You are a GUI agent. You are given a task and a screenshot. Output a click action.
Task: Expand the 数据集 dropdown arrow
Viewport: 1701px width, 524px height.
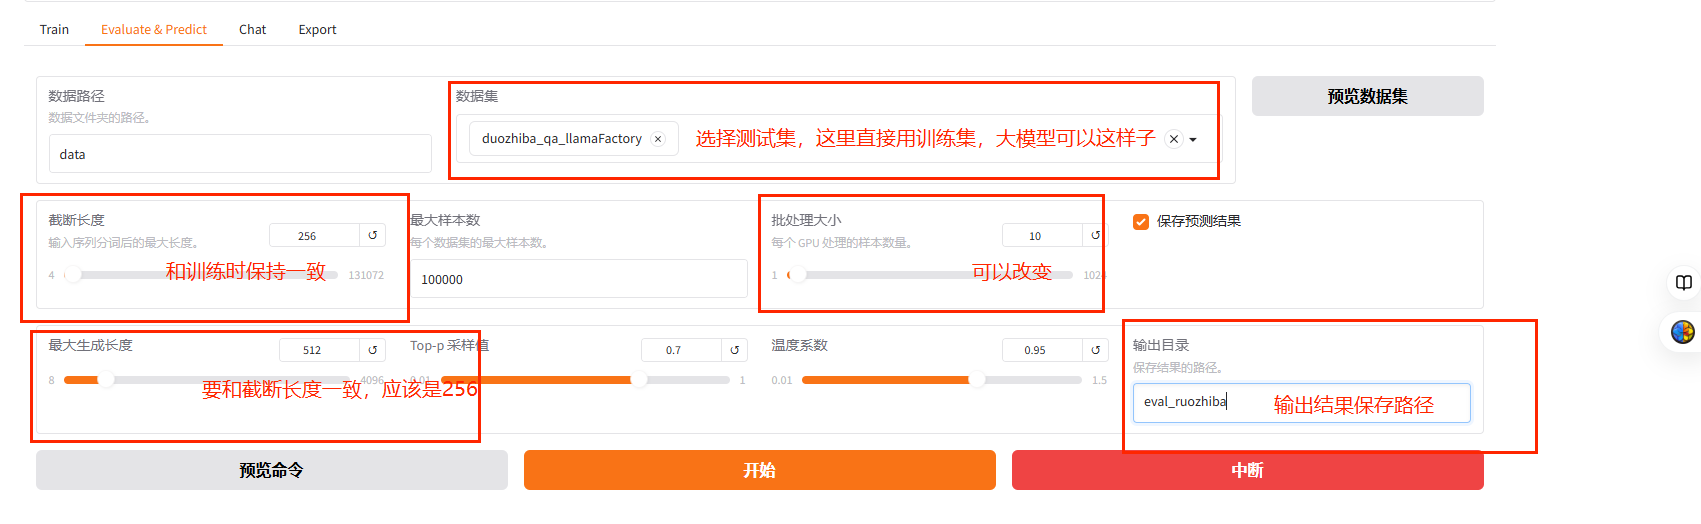click(x=1193, y=140)
